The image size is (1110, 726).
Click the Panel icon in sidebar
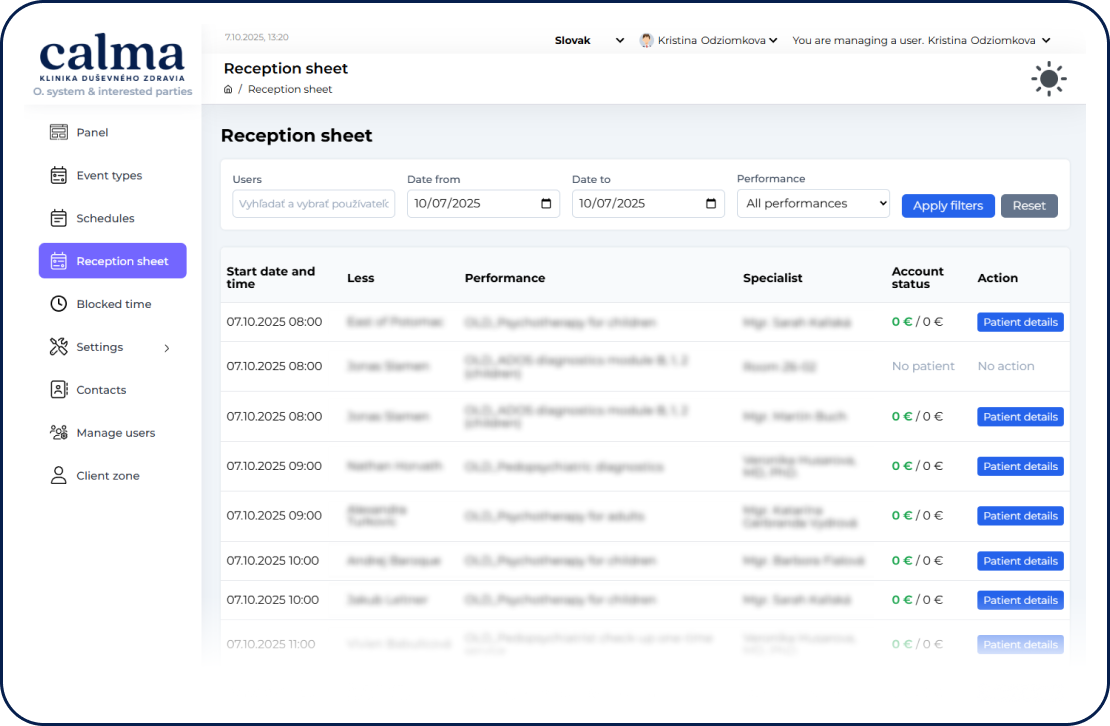pyautogui.click(x=59, y=132)
